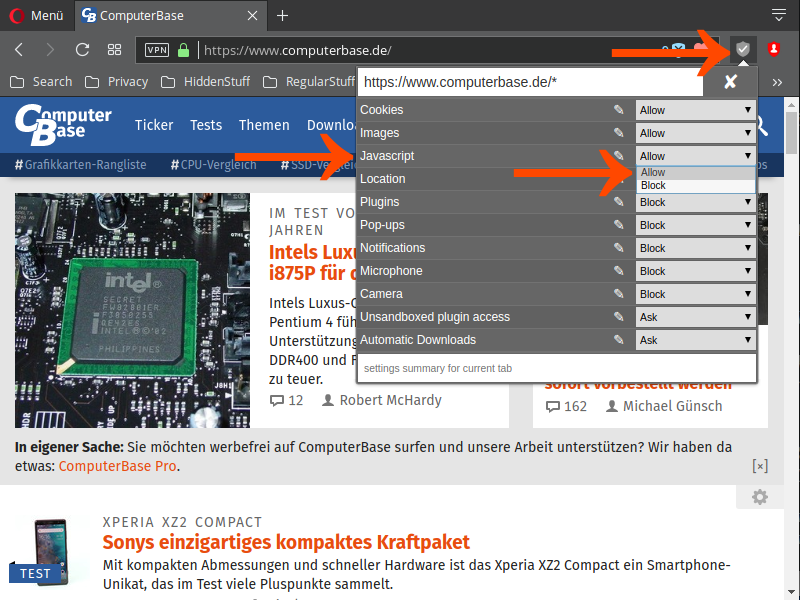The height and width of the screenshot is (600, 800).
Task: Choose Allow in the Javascript option list
Action: pyautogui.click(x=696, y=172)
